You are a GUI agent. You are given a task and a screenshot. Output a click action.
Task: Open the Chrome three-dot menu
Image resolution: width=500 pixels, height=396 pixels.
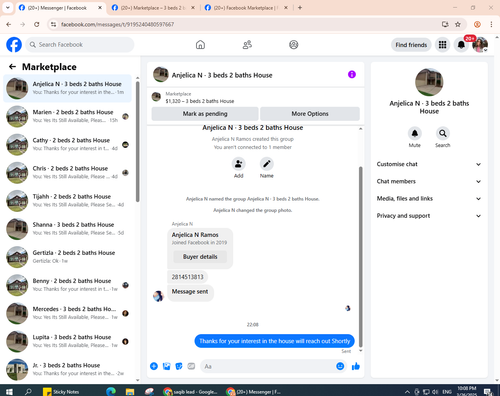tap(491, 24)
